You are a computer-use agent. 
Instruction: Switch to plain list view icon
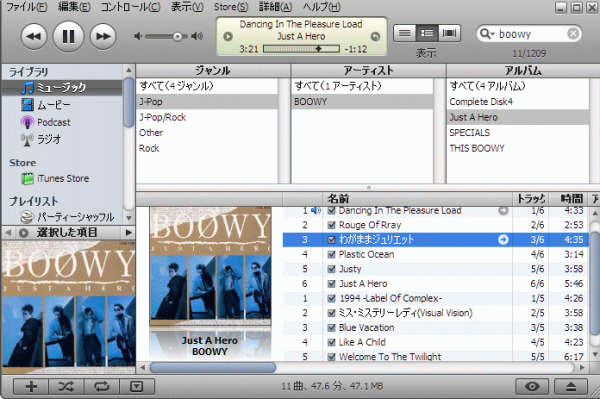404,33
